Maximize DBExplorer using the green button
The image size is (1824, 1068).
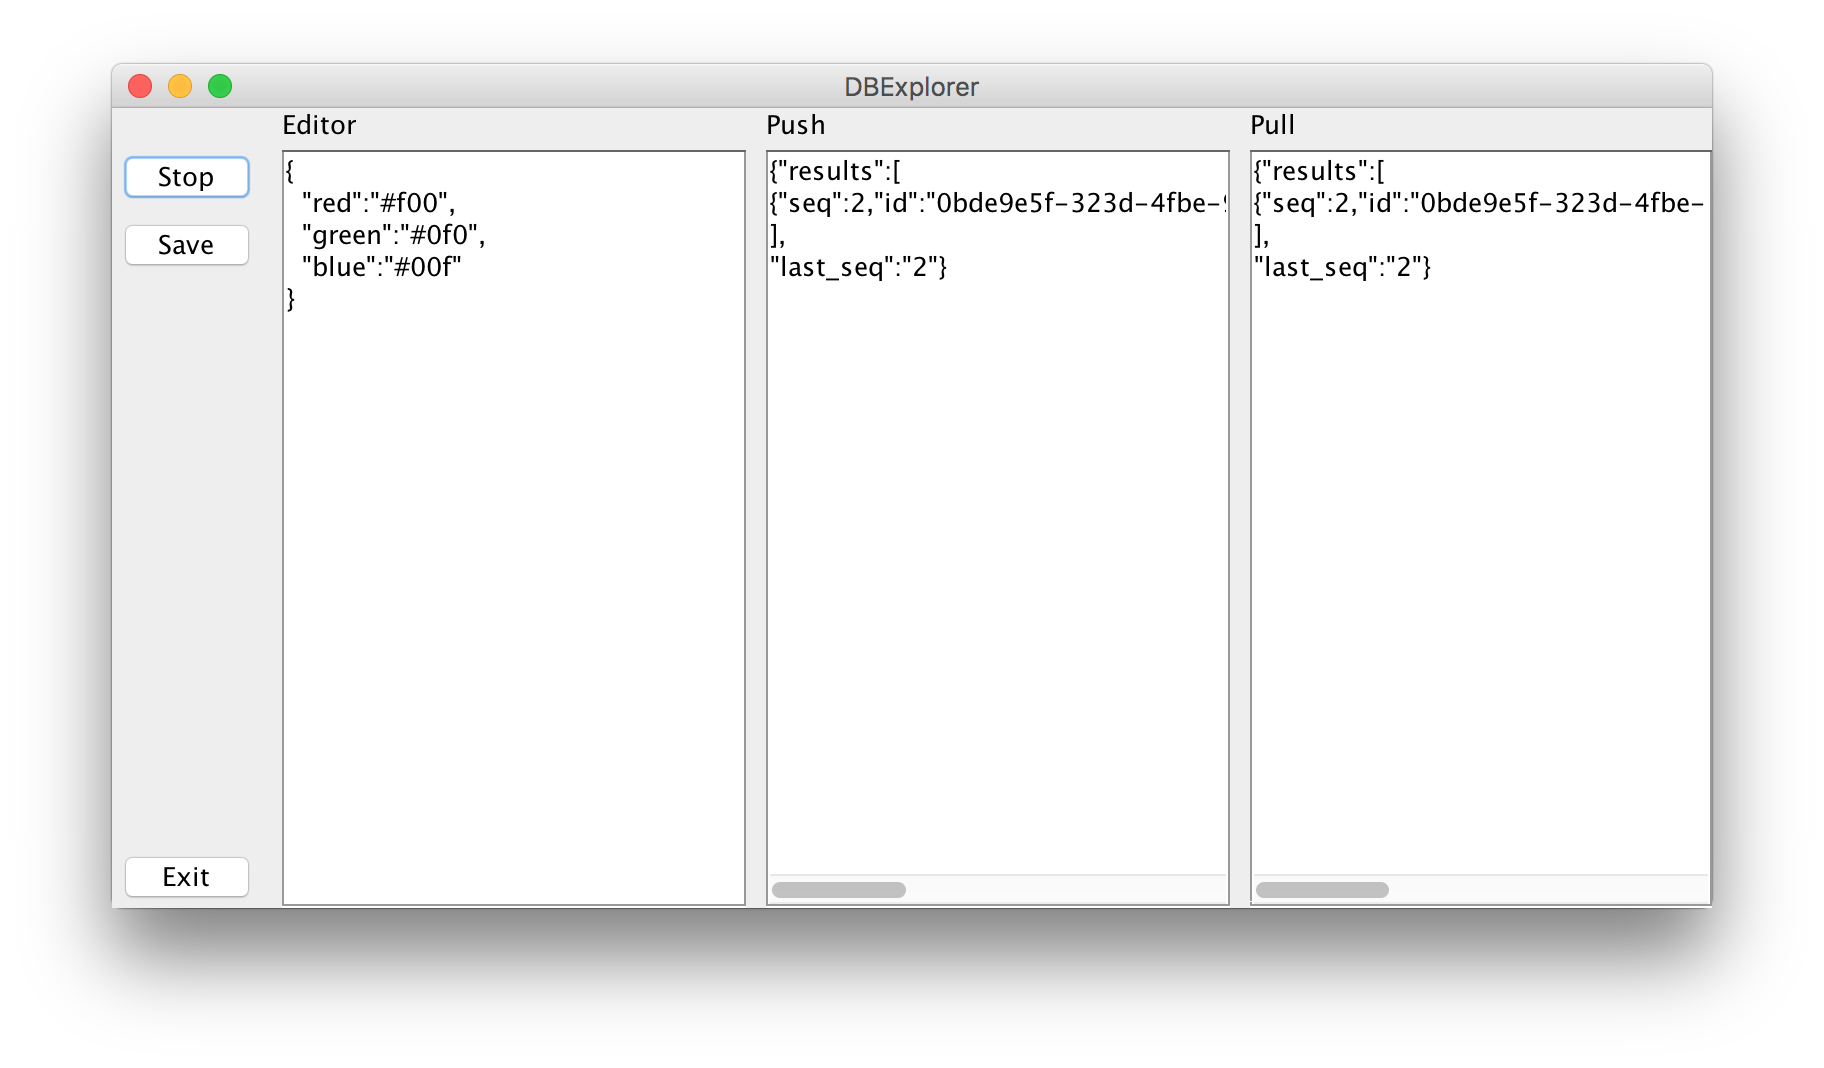tap(220, 86)
